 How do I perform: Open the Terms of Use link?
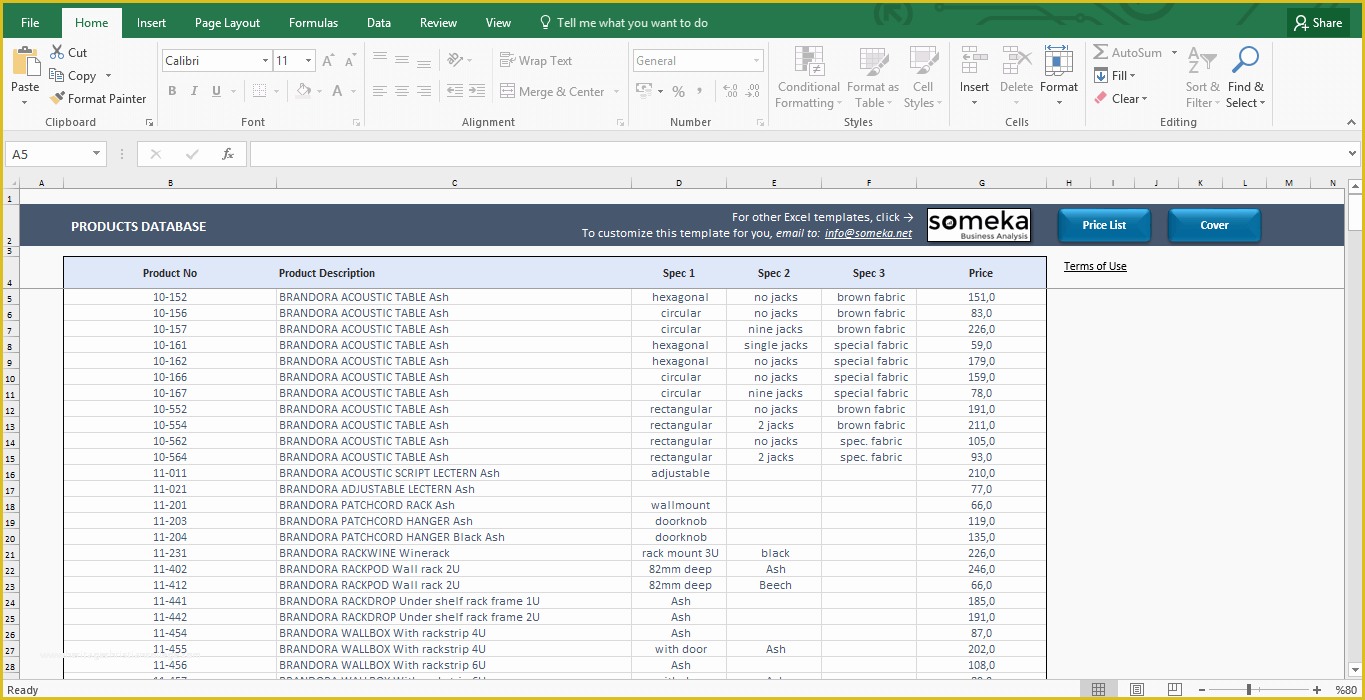pyautogui.click(x=1095, y=266)
